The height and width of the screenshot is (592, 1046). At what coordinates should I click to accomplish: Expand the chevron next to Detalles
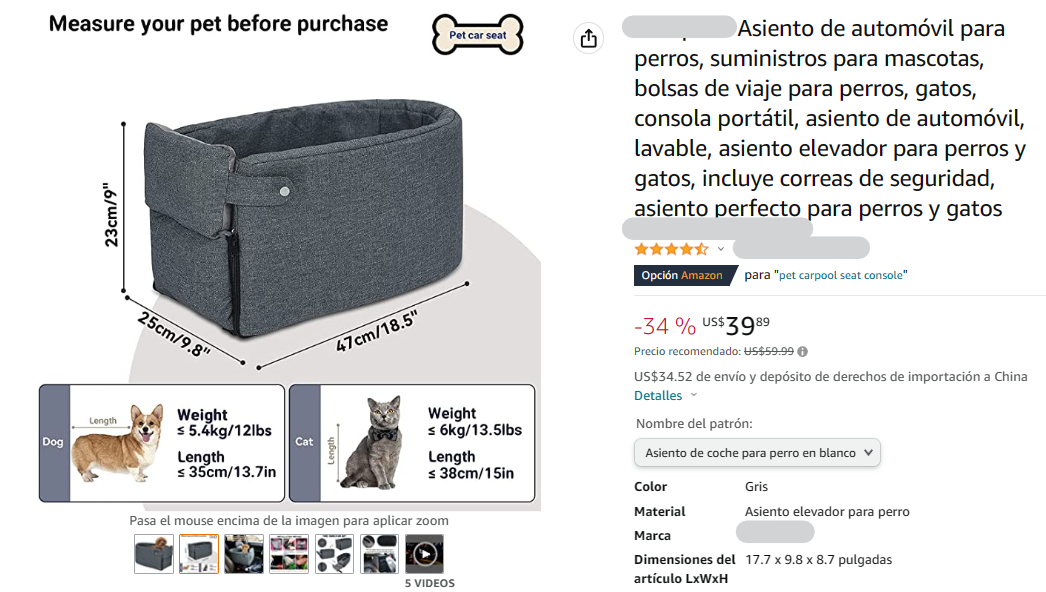point(694,394)
